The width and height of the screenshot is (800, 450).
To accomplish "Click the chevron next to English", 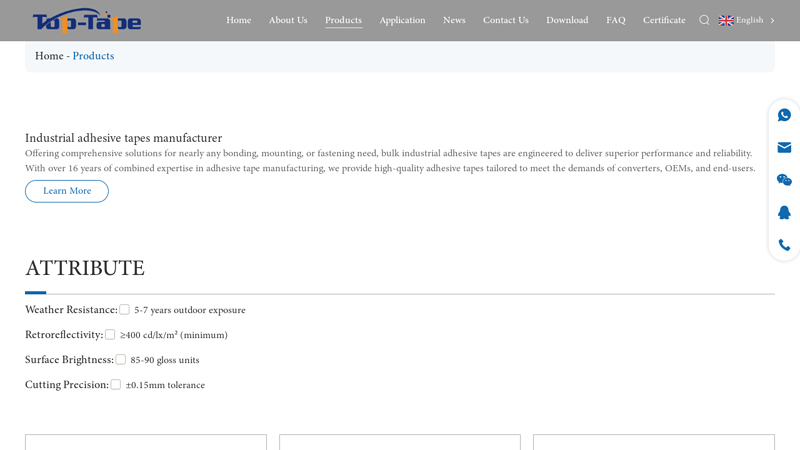I will pos(772,20).
